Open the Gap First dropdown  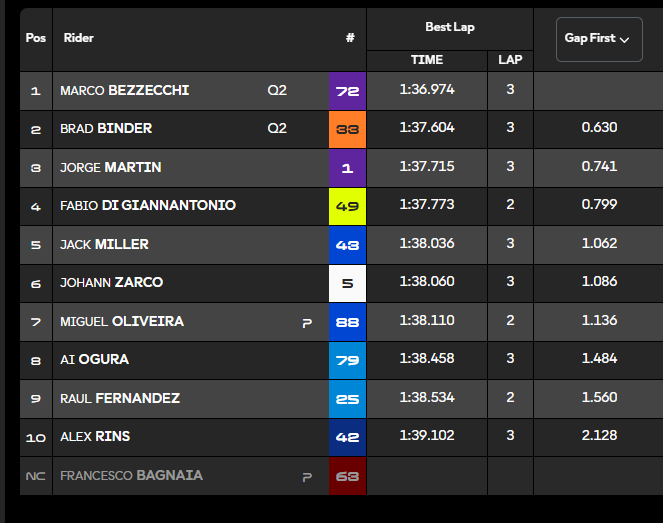click(599, 39)
